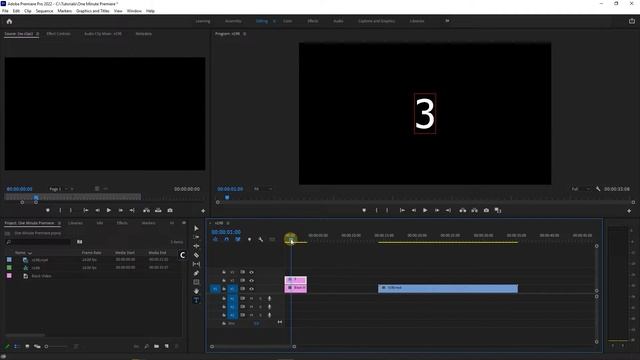Switch to the Effects tab in Project panel

coord(122,223)
